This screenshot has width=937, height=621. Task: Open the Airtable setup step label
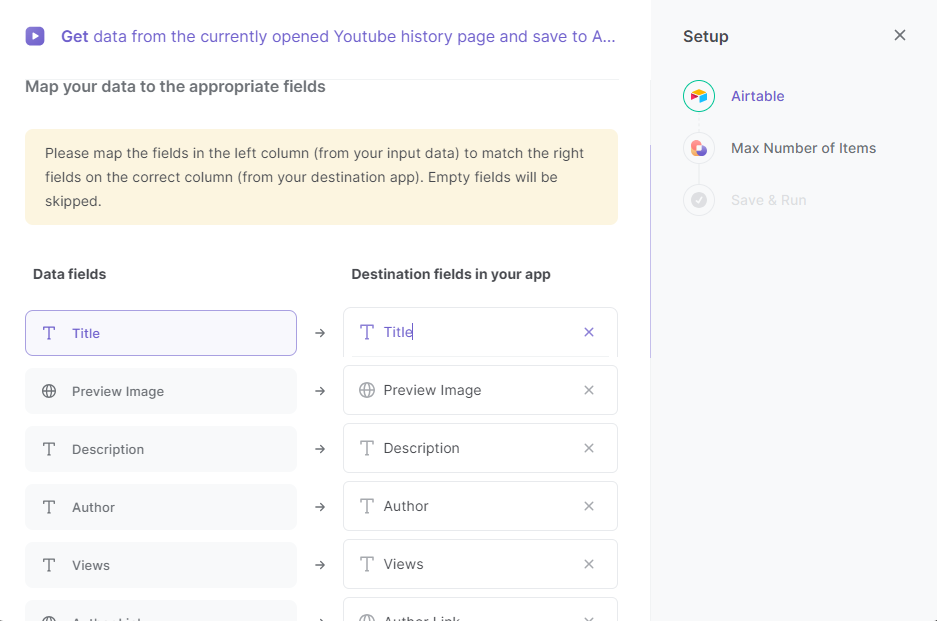coord(757,96)
